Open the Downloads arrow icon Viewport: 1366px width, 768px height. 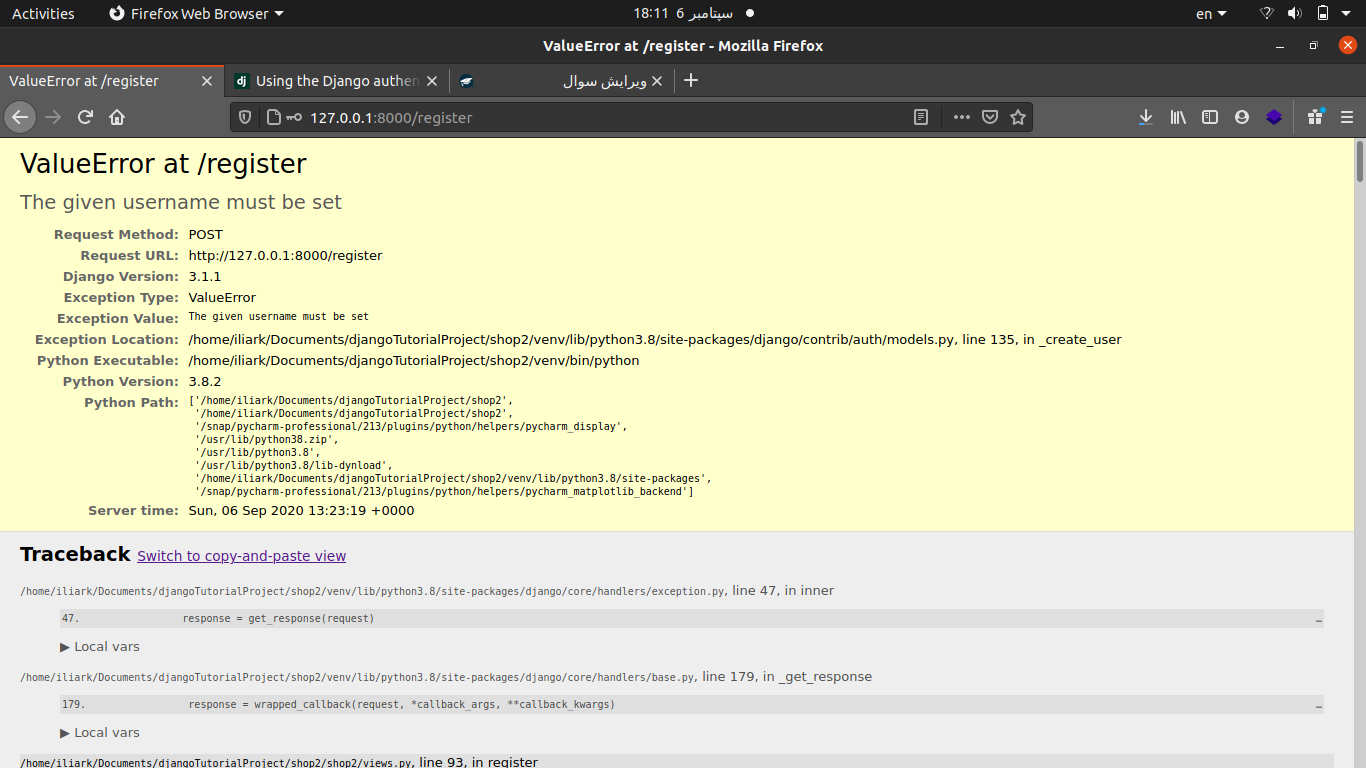click(1146, 117)
